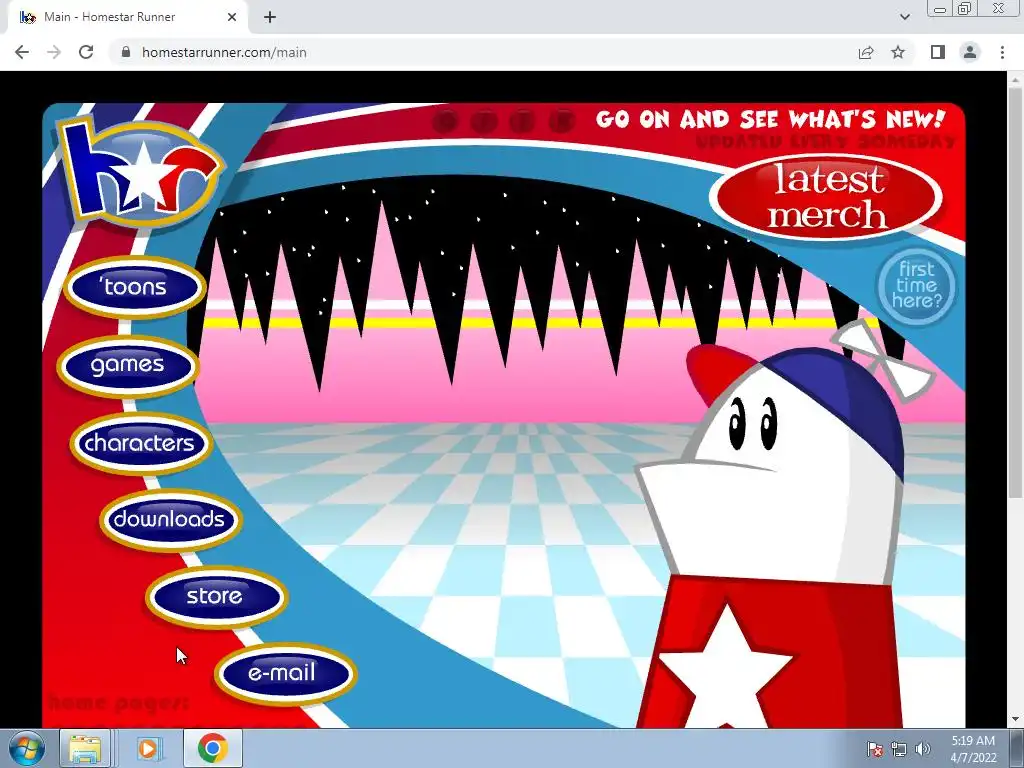The height and width of the screenshot is (768, 1024).
Task: Open Windows Explorer from taskbar
Action: click(x=86, y=748)
